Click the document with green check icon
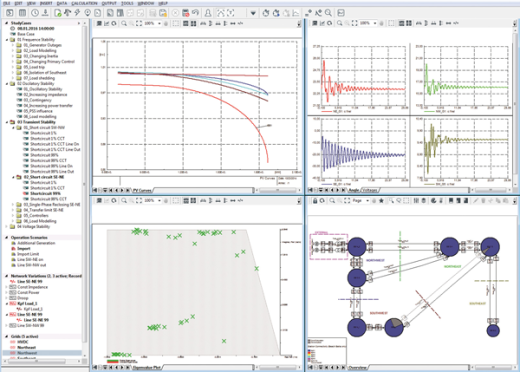 (x=58, y=13)
